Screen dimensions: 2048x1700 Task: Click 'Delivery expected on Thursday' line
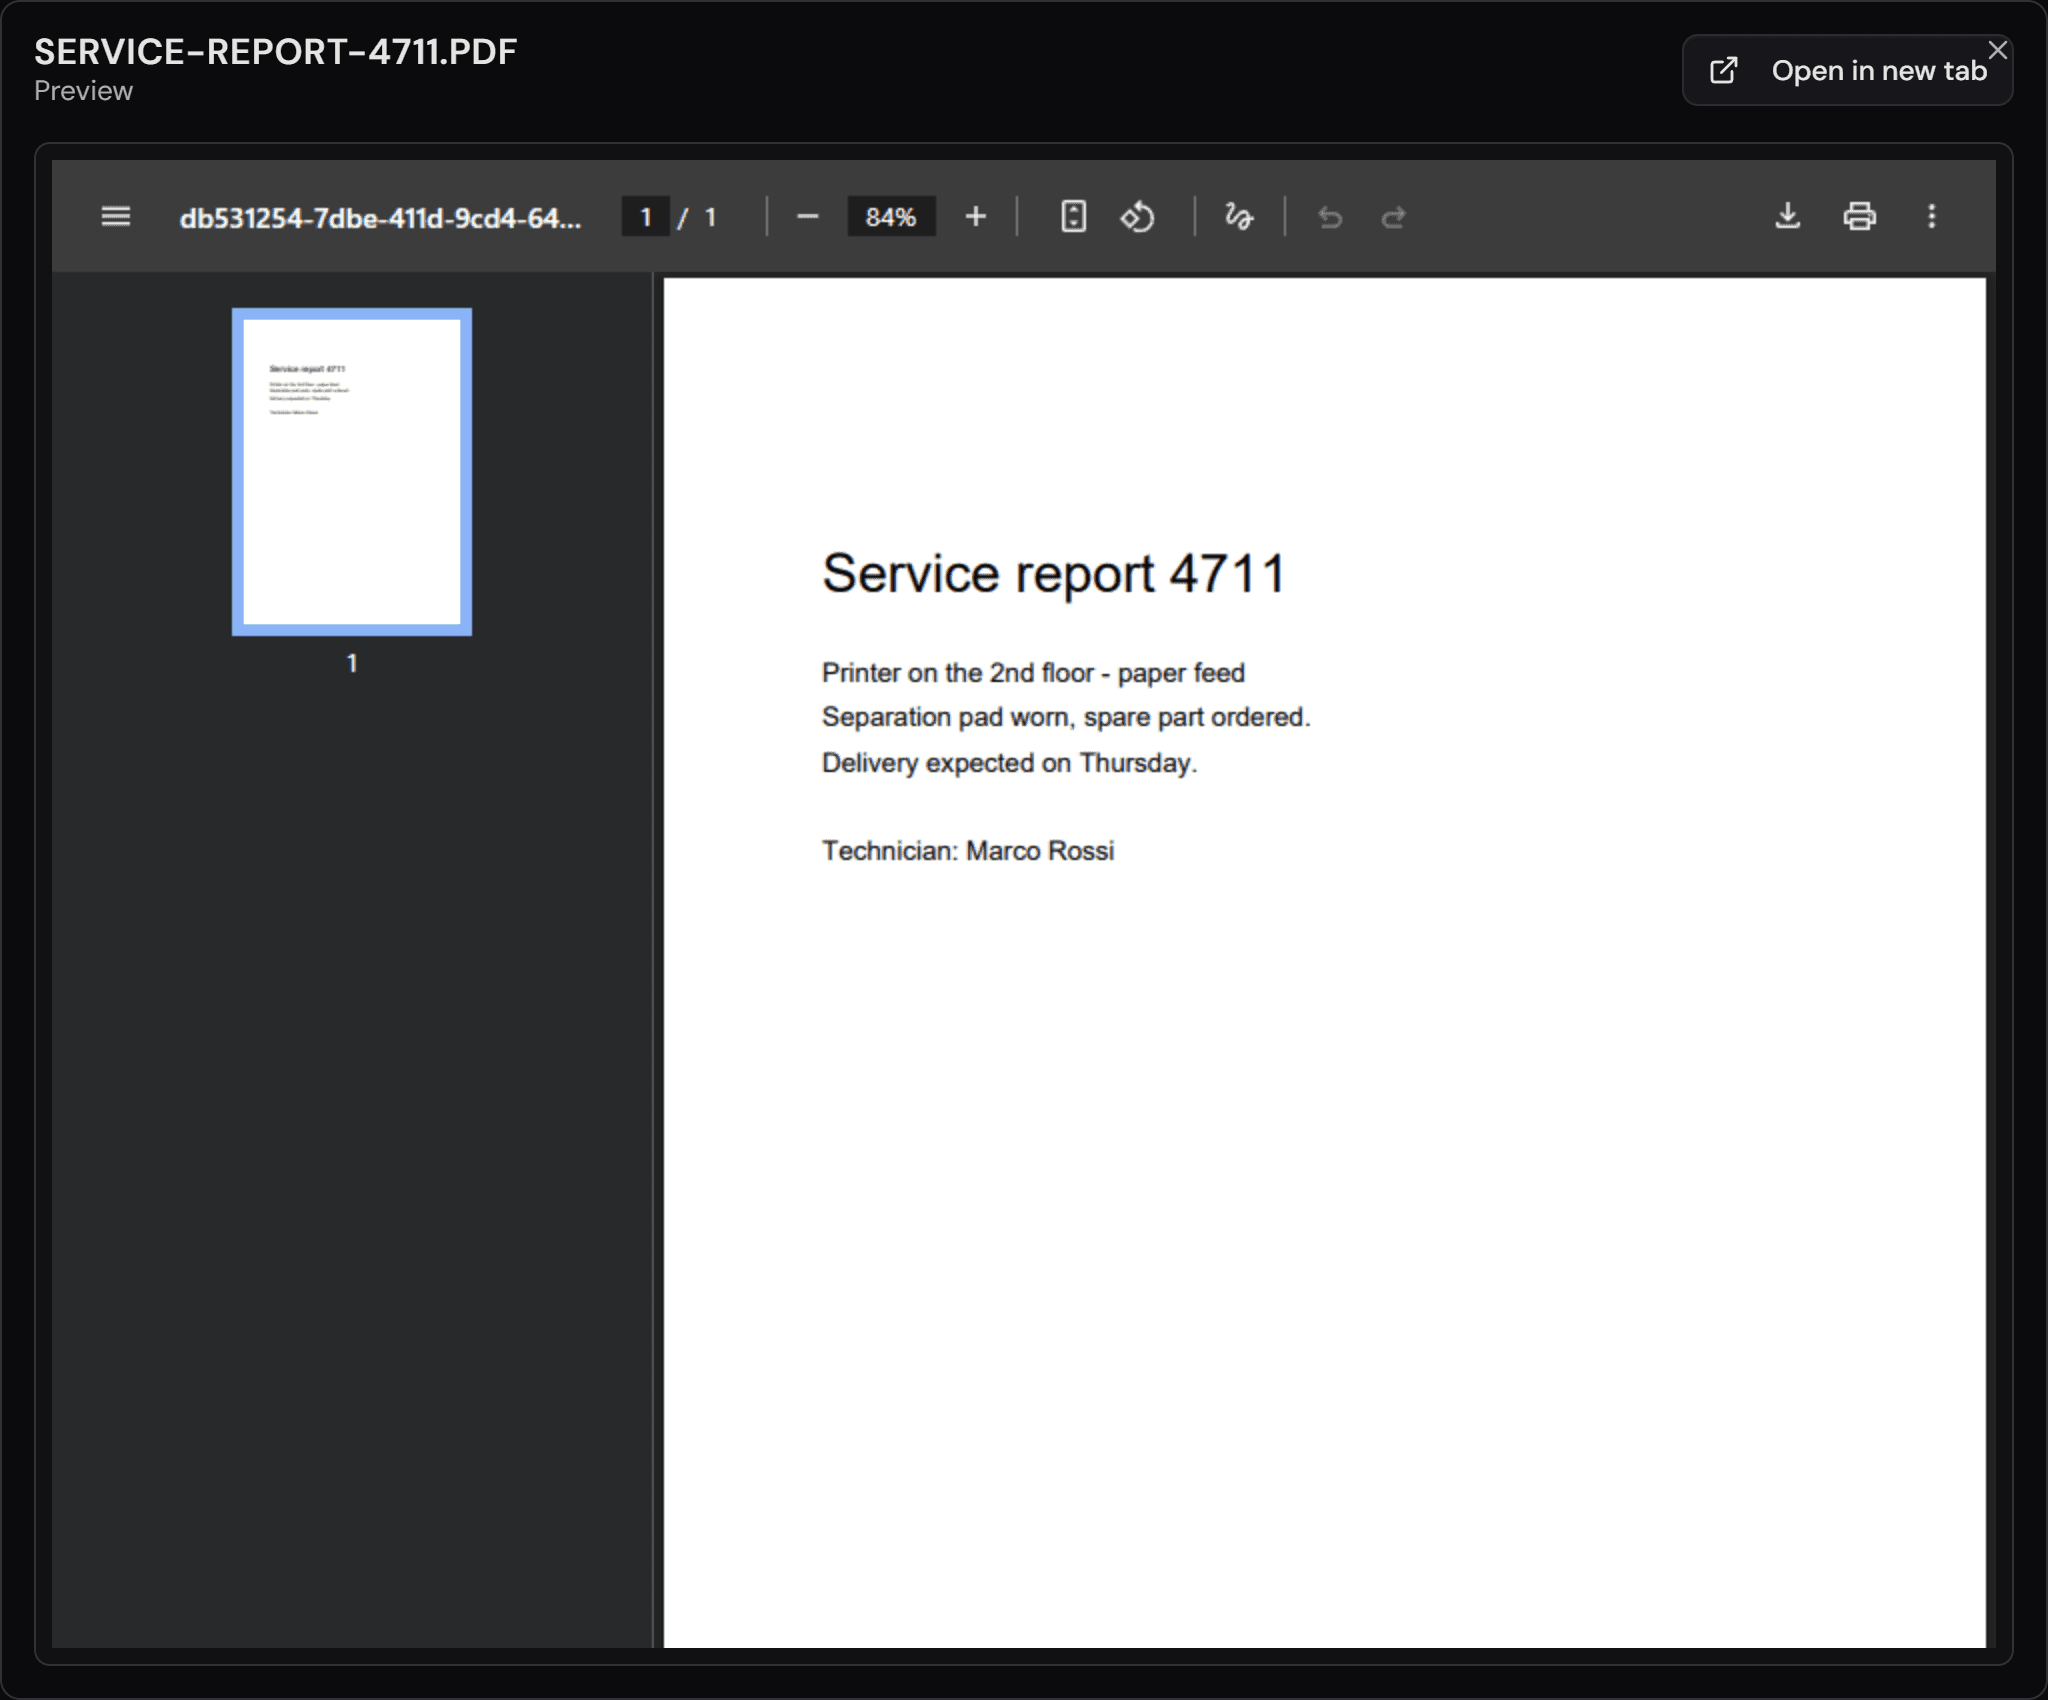point(1009,763)
